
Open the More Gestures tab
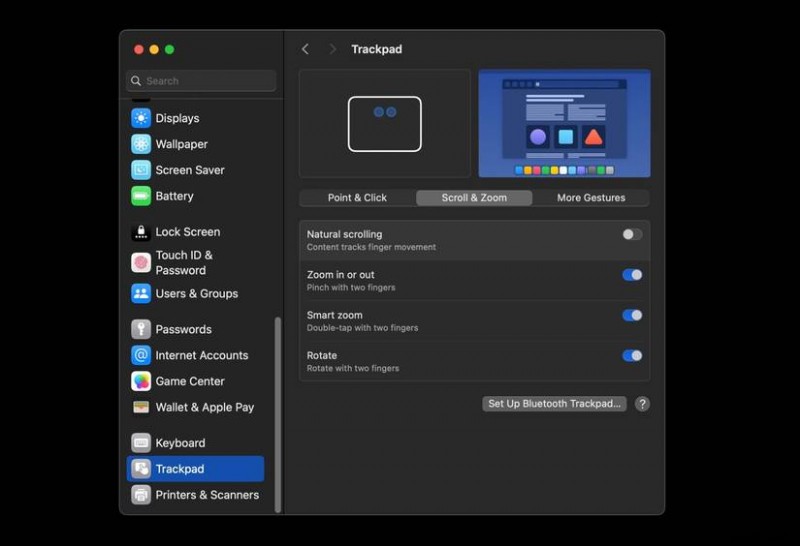coord(591,198)
